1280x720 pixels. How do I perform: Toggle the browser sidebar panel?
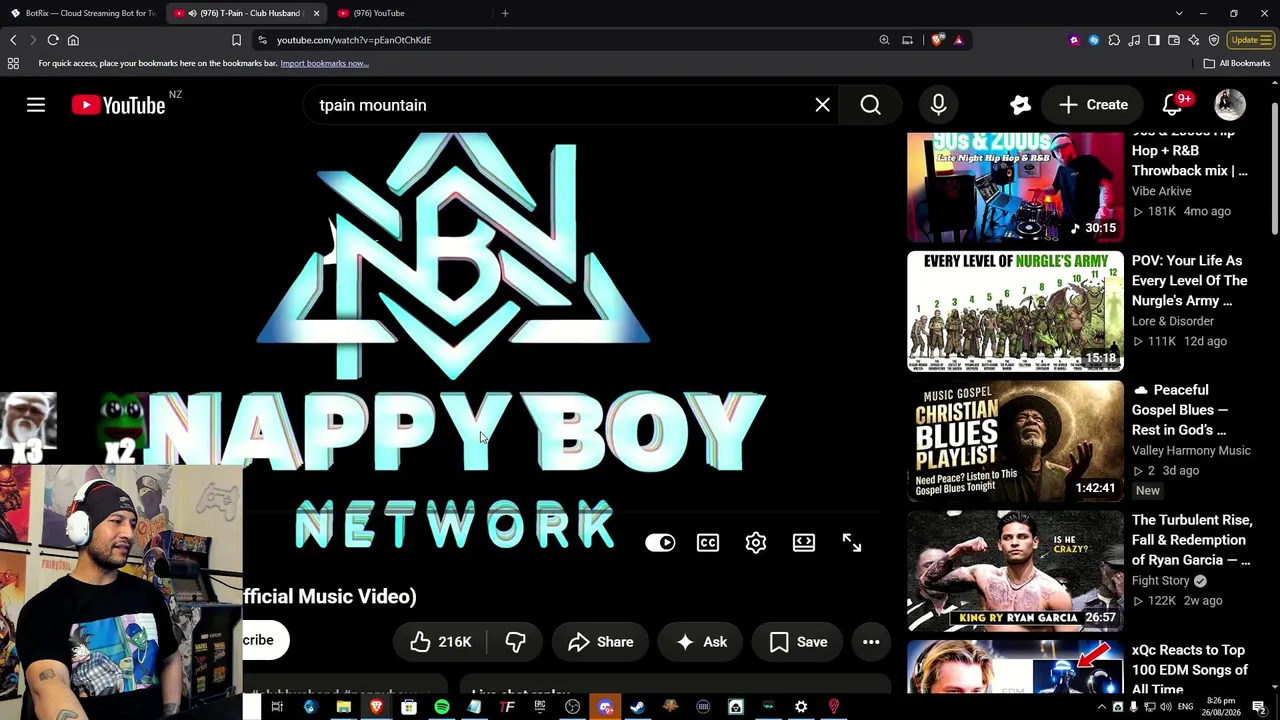coord(1154,40)
